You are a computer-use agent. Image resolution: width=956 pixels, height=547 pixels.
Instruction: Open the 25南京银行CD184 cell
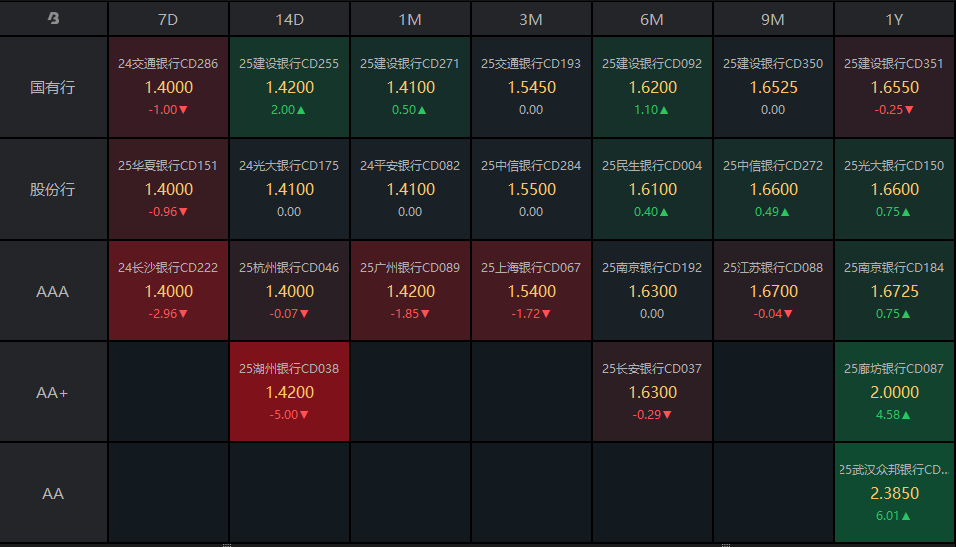(x=894, y=291)
